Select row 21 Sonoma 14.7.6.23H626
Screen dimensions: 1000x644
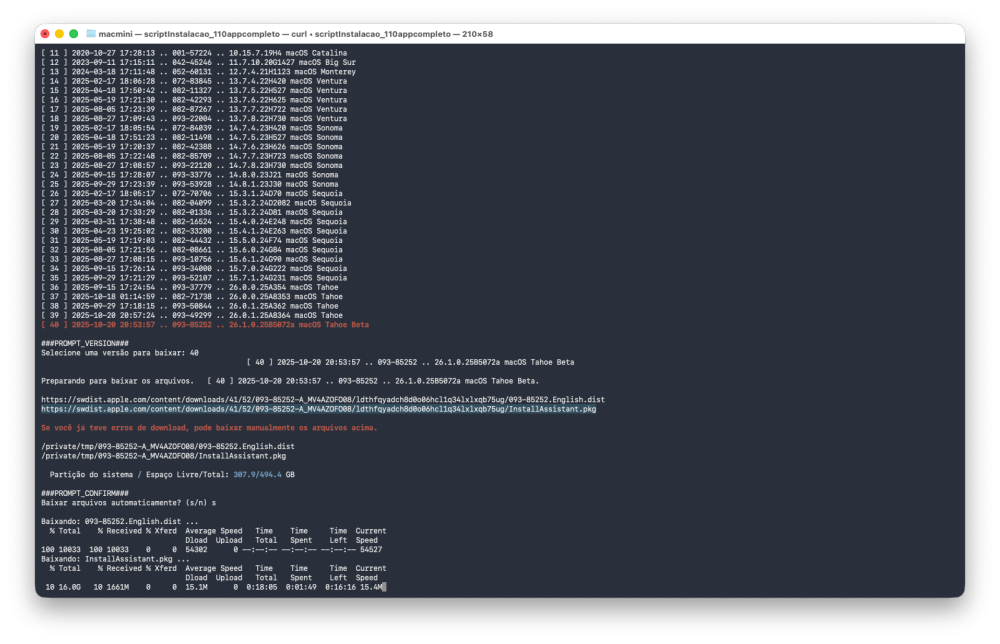pos(192,147)
